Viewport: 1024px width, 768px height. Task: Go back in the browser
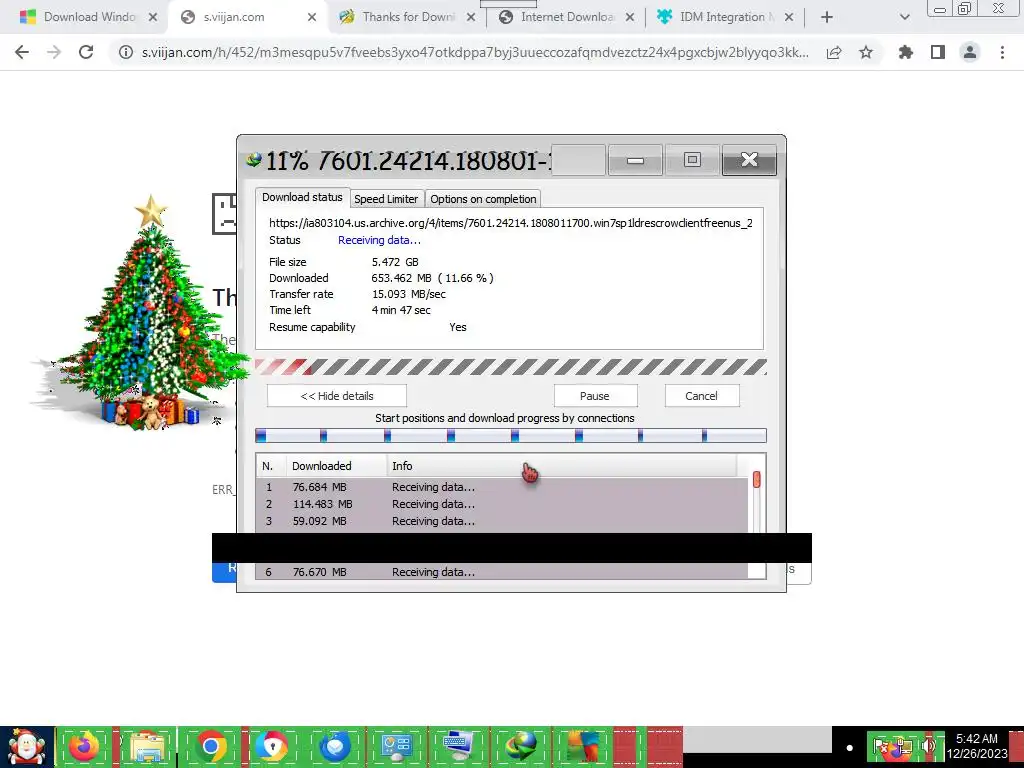click(x=22, y=52)
